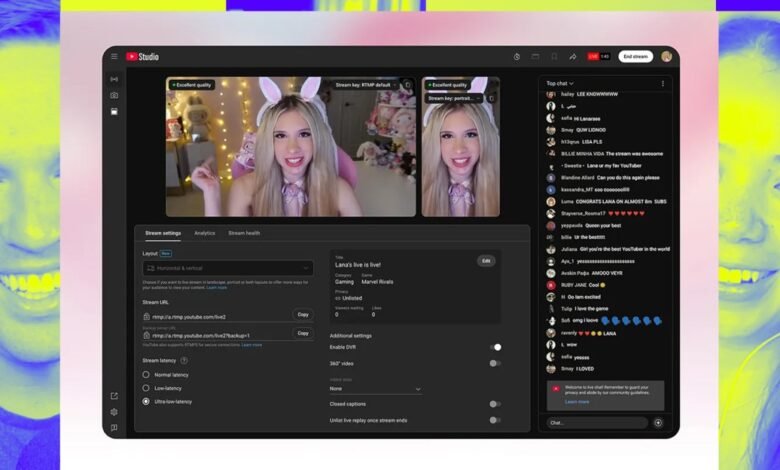Open the external link icon in left sidebar

(114, 396)
